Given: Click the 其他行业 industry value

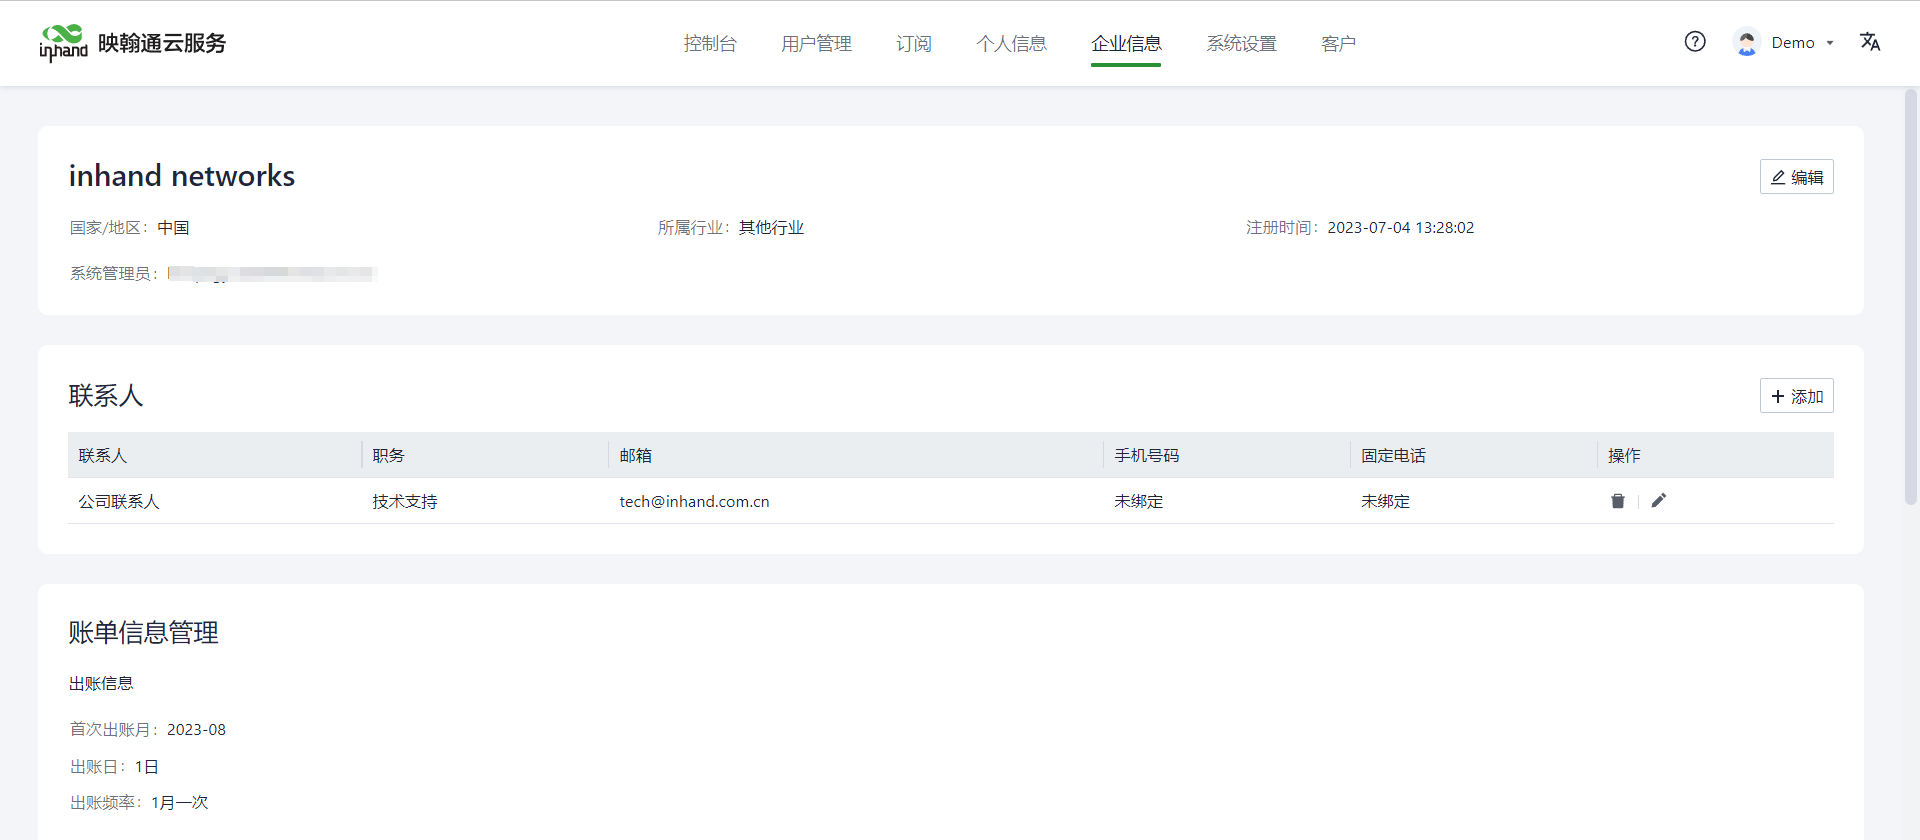Looking at the screenshot, I should pyautogui.click(x=771, y=228).
